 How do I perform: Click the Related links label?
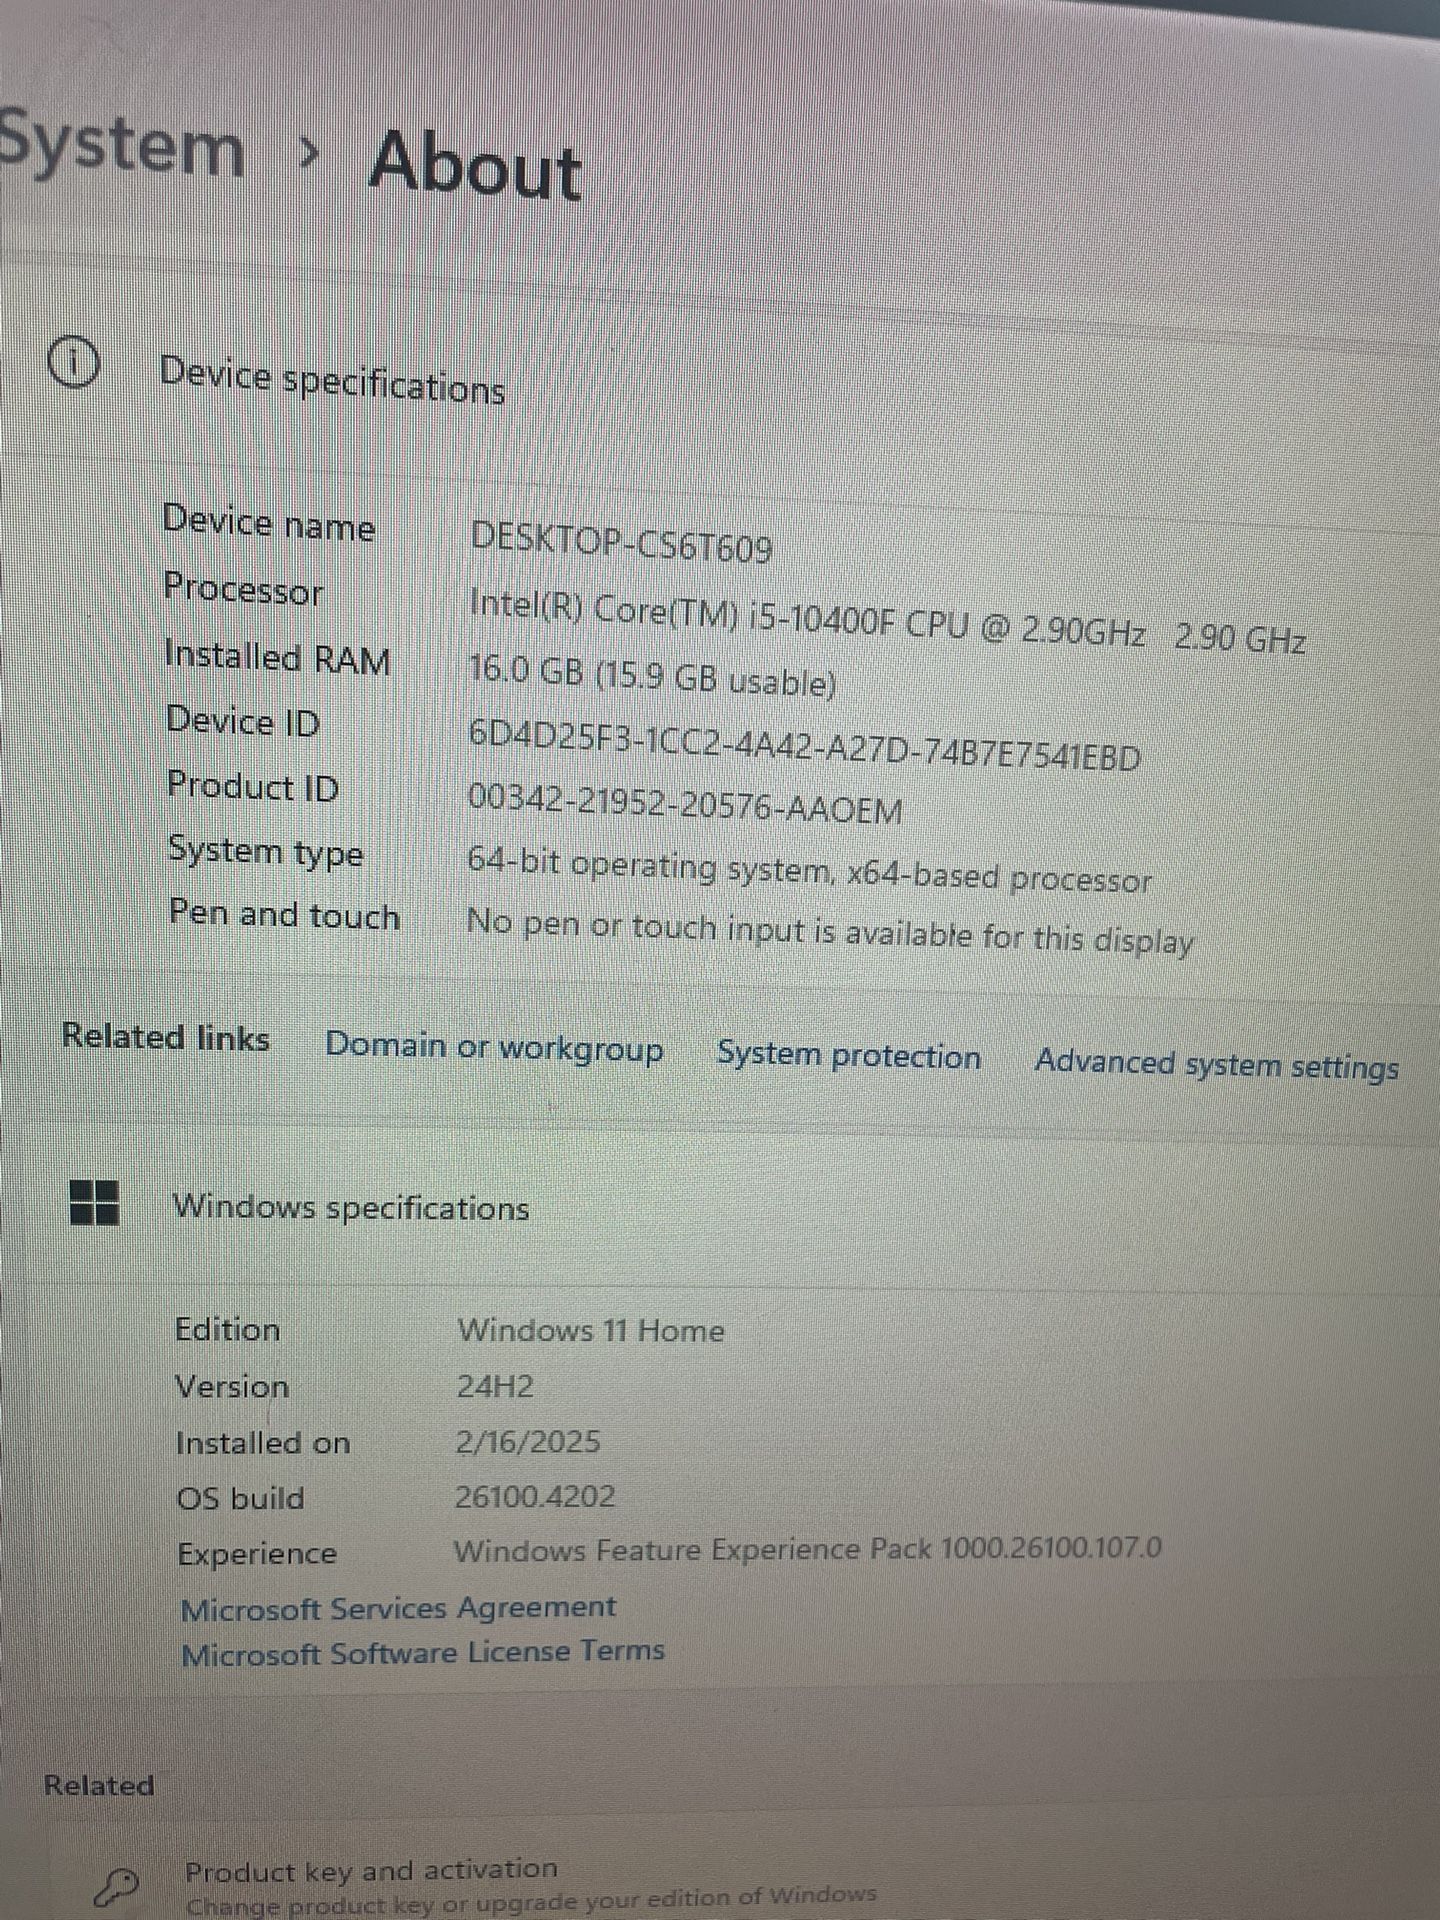(x=166, y=1036)
